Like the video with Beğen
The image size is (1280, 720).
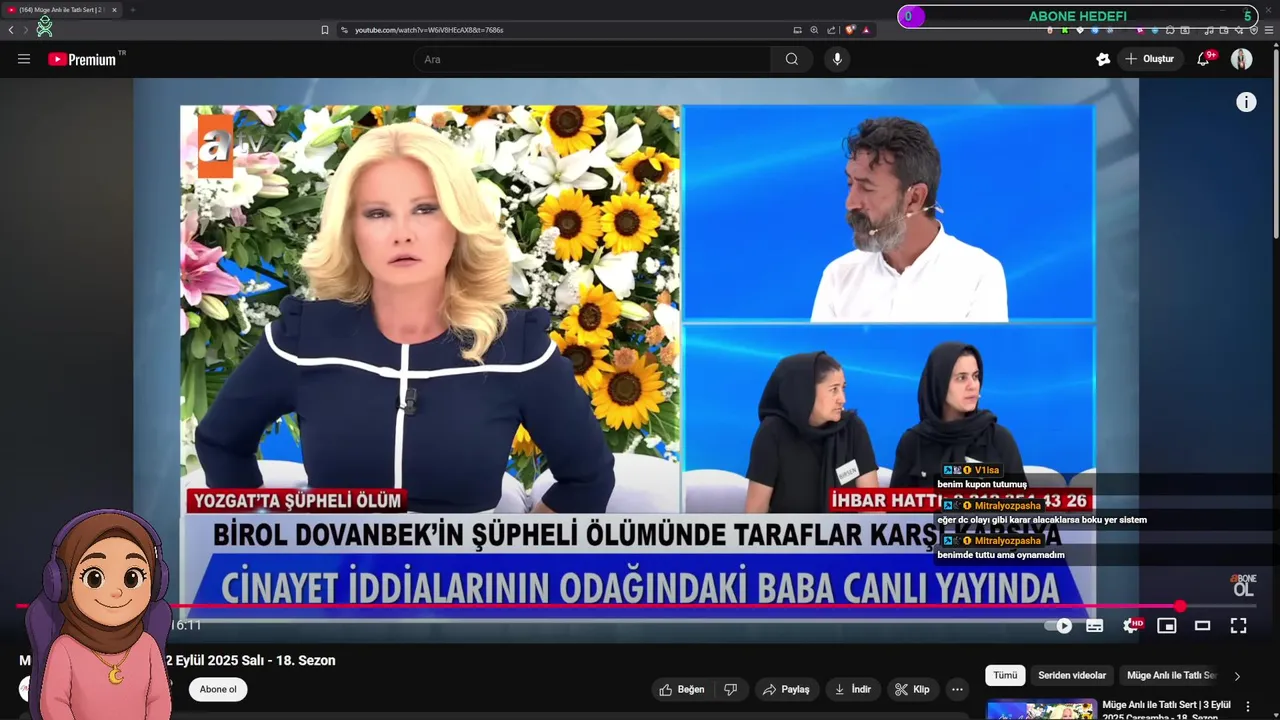point(682,689)
